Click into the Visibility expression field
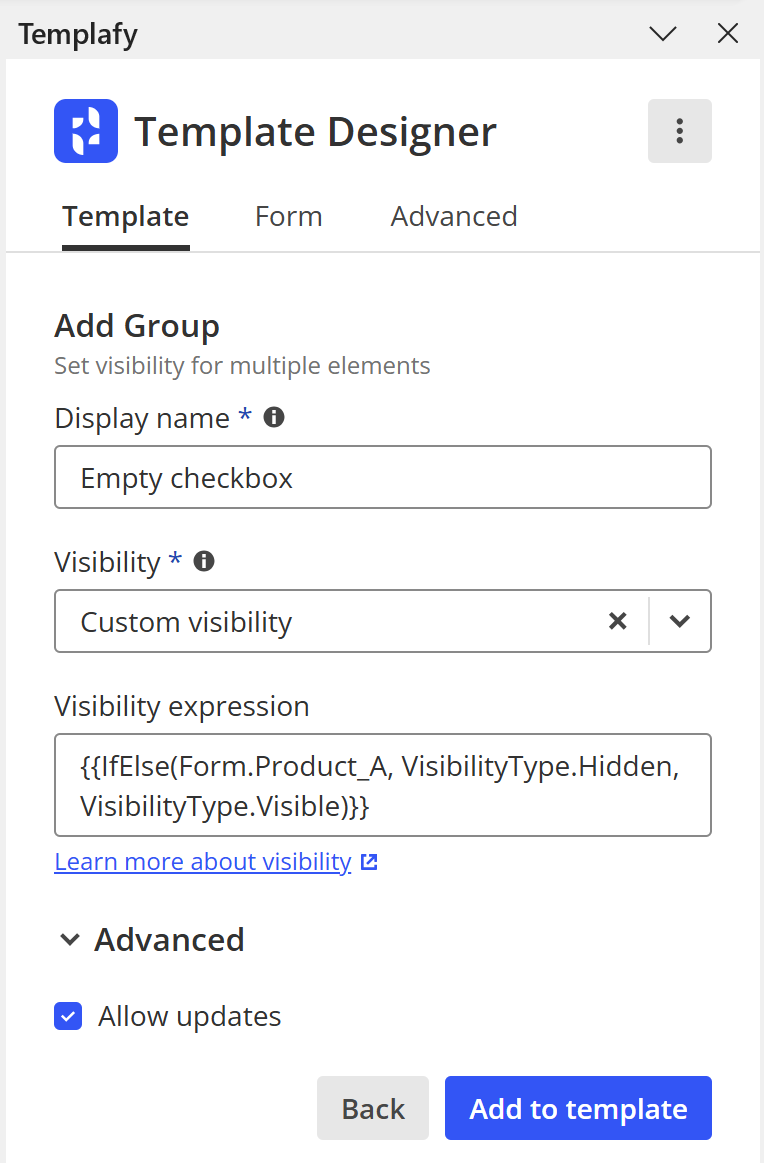The image size is (764, 1163). tap(383, 785)
